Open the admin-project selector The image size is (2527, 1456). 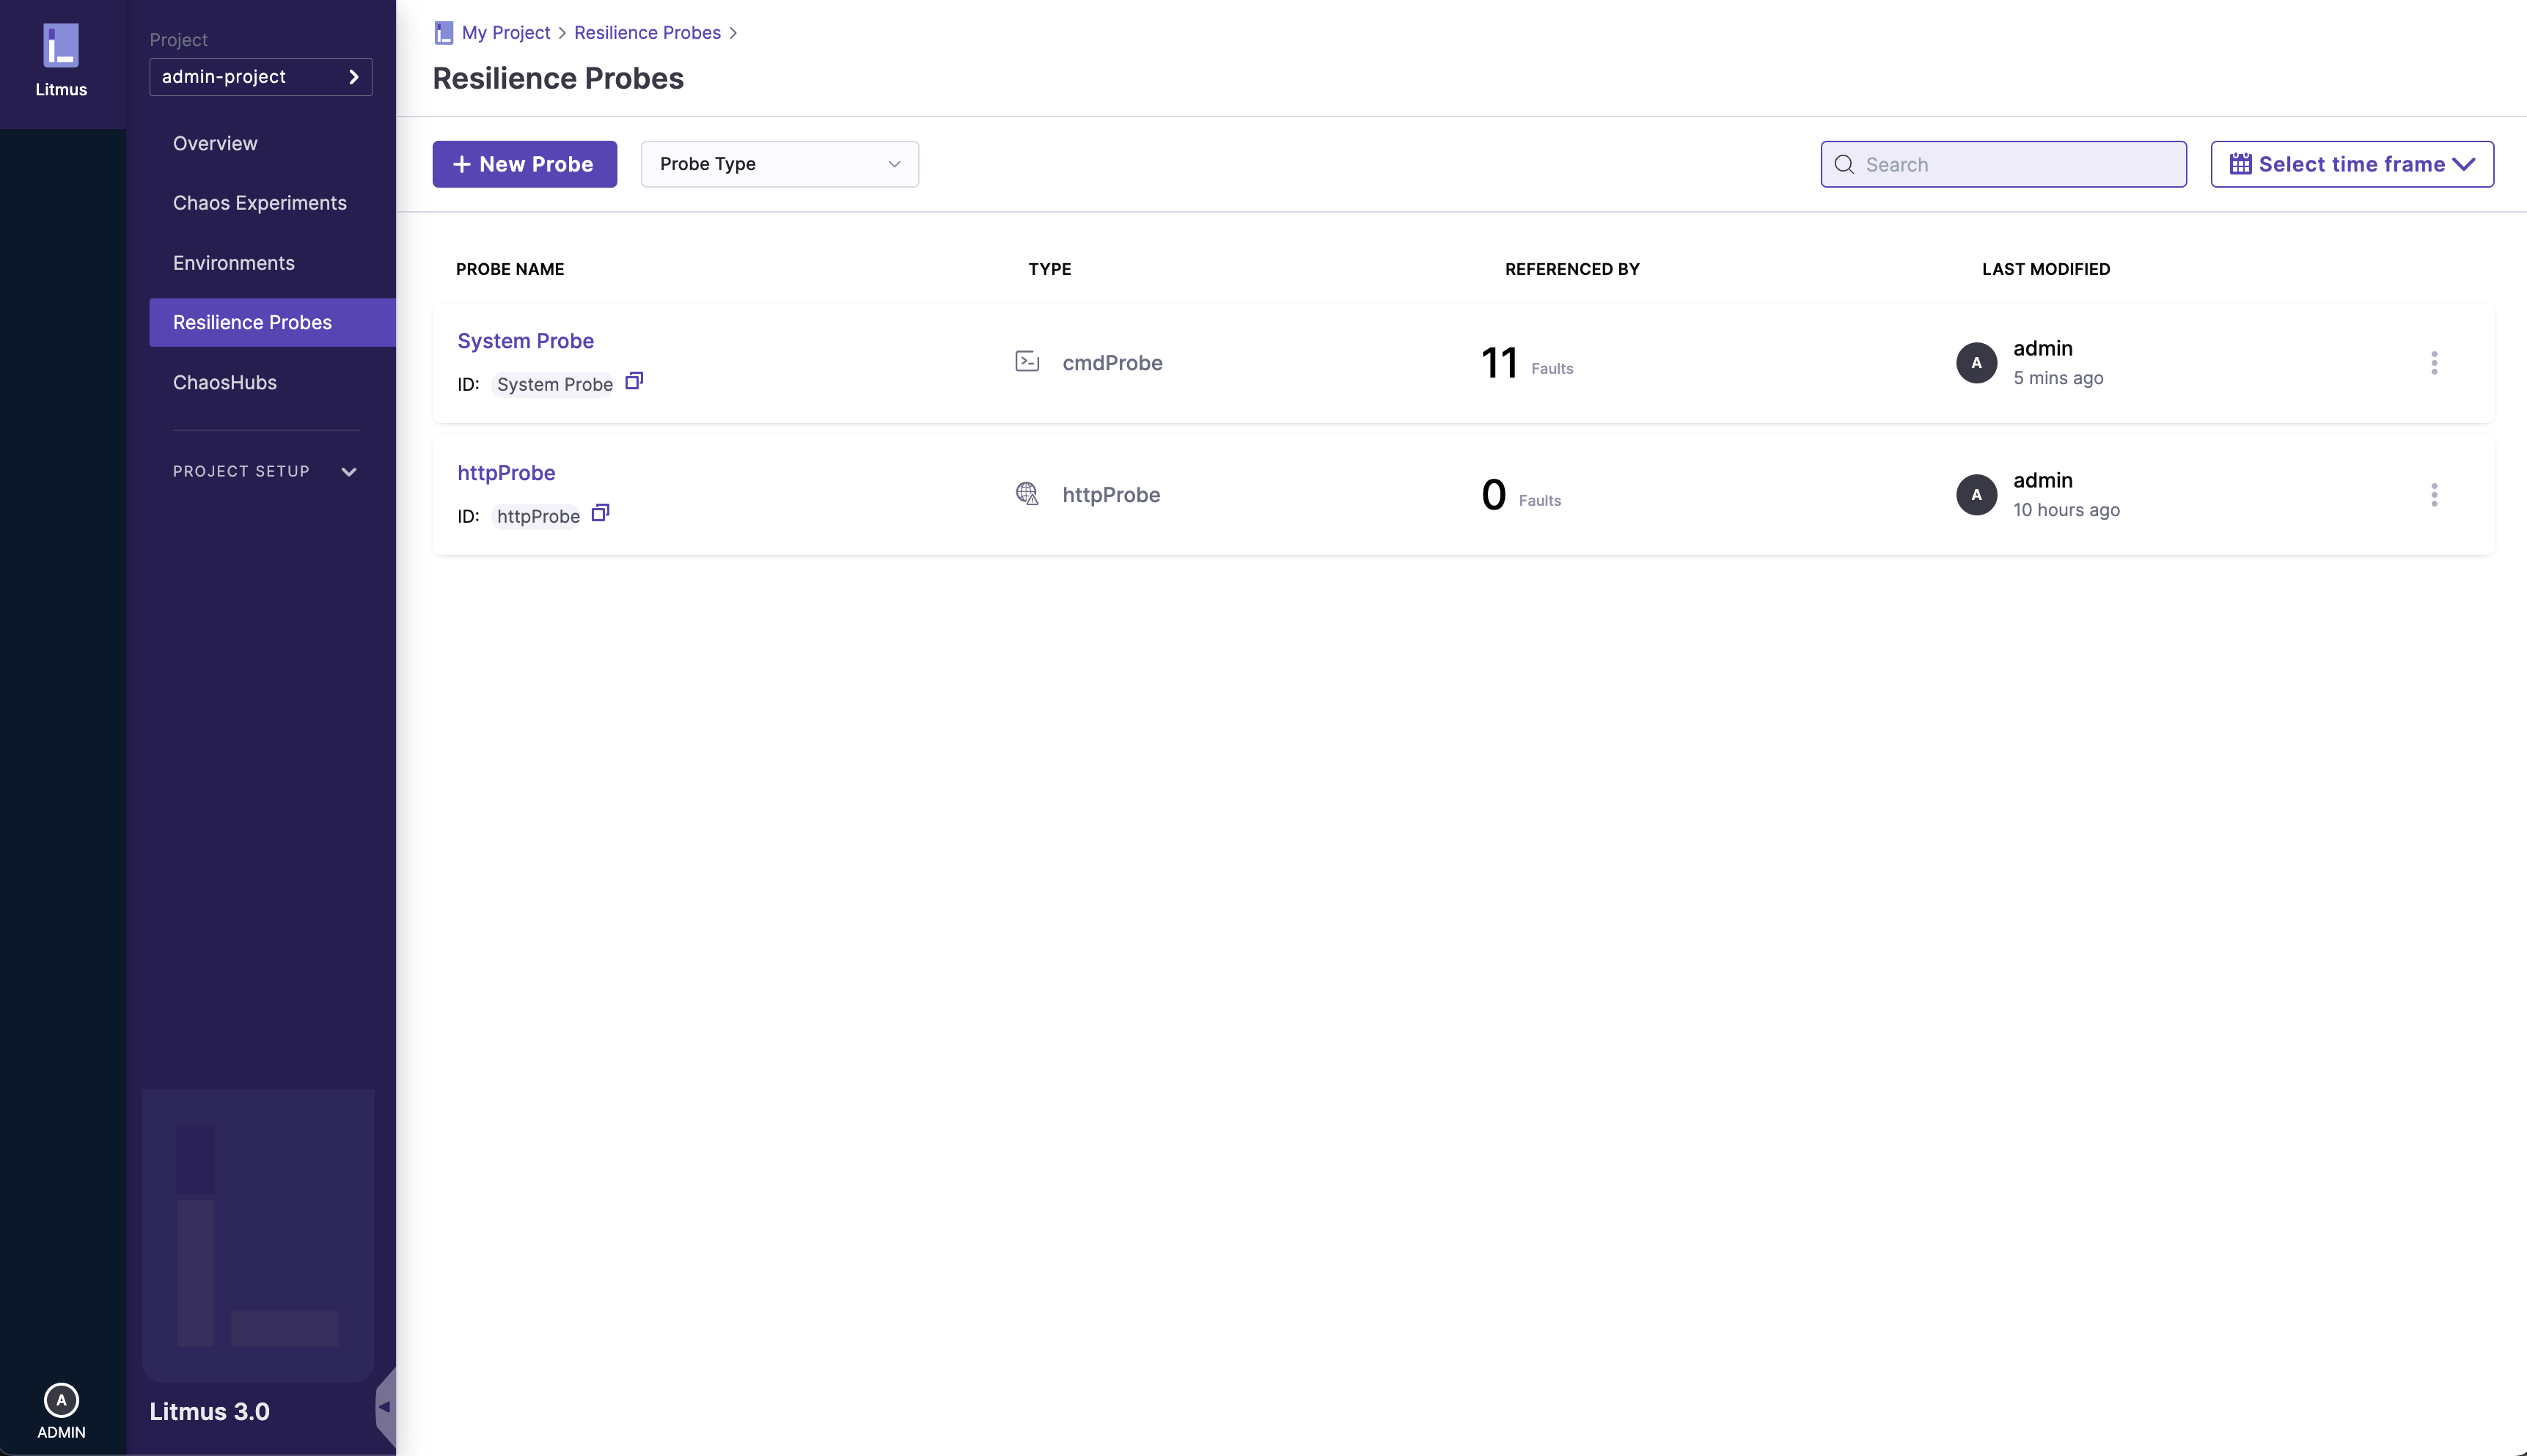(260, 77)
